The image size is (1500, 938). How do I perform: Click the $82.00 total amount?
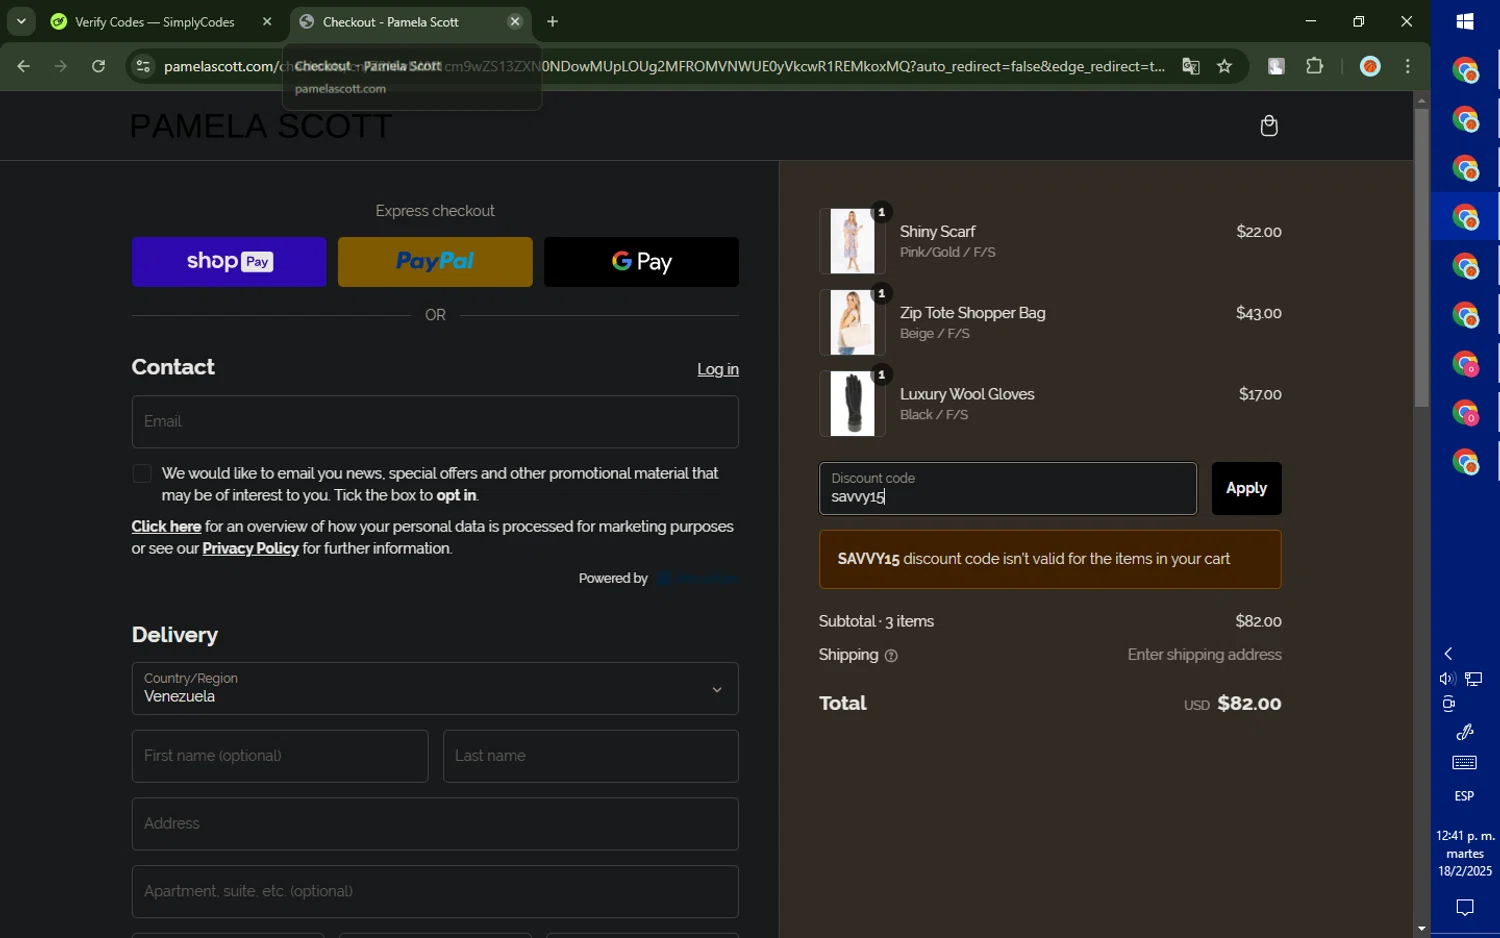1249,704
